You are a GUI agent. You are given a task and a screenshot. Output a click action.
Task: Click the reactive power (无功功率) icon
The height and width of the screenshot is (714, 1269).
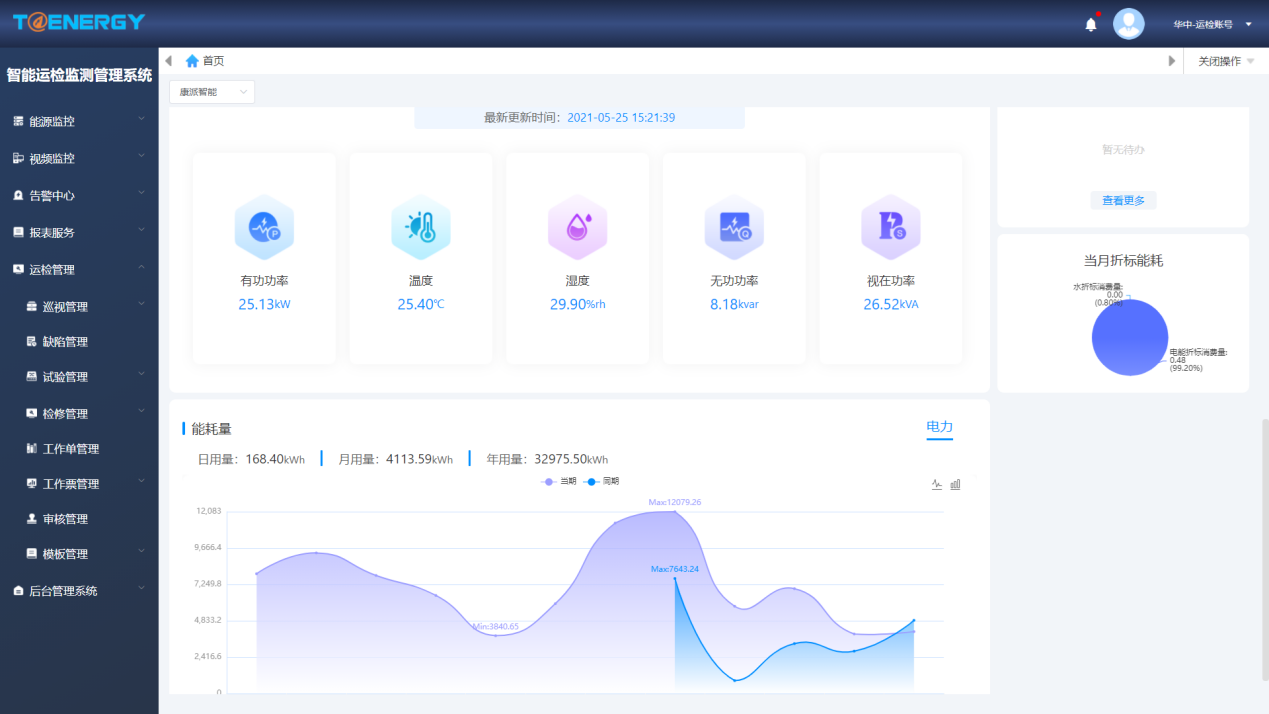734,227
